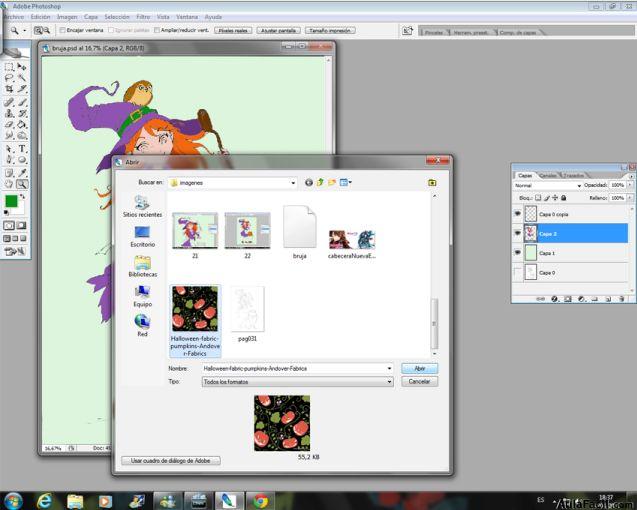Open the Ventana menu
Viewport: 637px width, 510px height.
tap(187, 17)
